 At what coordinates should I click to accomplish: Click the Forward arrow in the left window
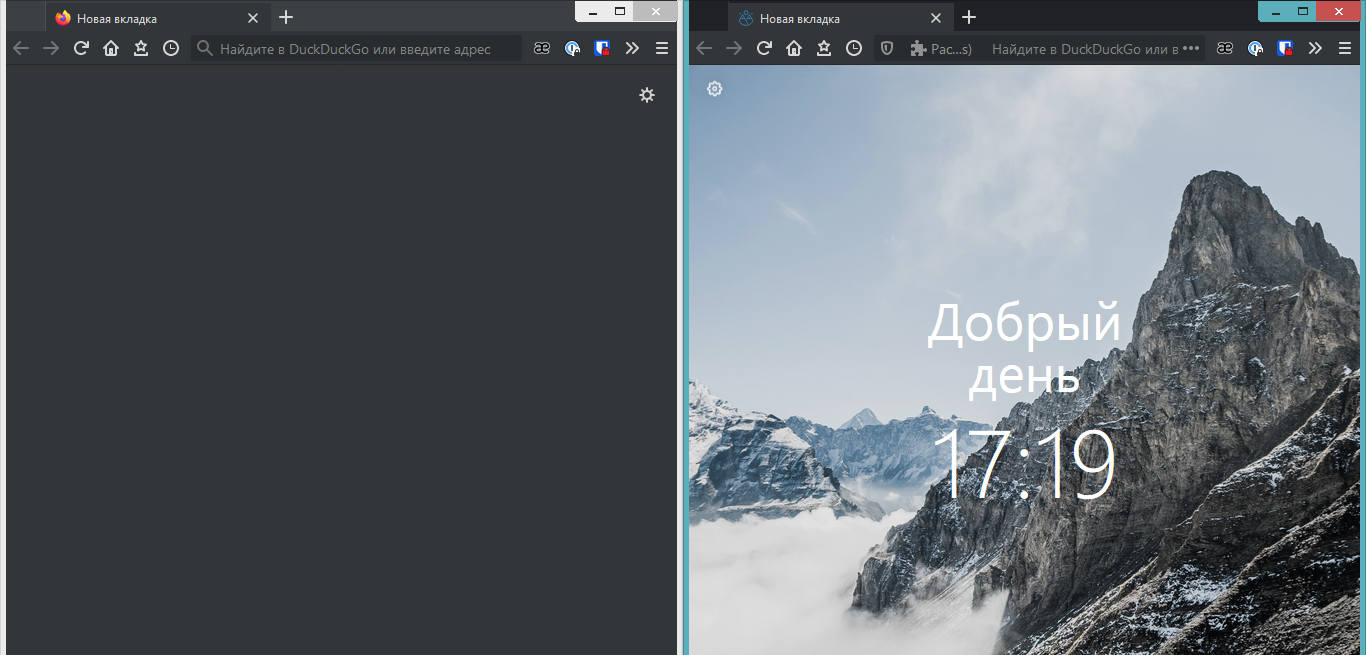click(x=51, y=48)
